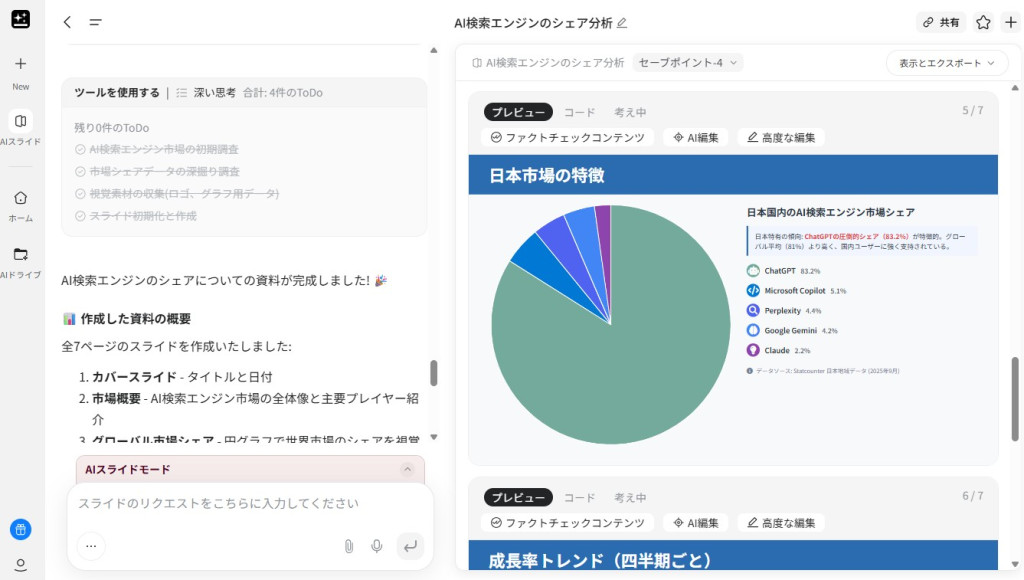Click the AI編集 button on the Japan slide
Screen dimensions: 1024x580
(696, 137)
